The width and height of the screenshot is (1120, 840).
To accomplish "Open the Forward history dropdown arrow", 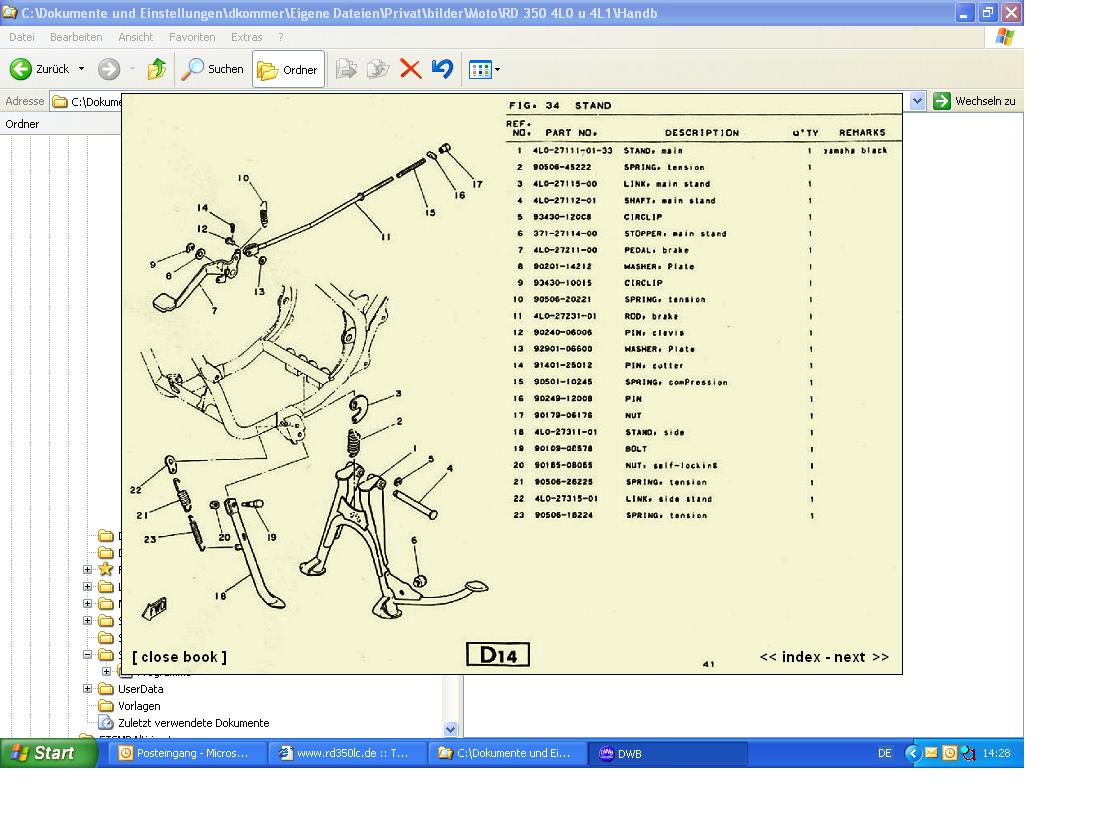I will (133, 69).
